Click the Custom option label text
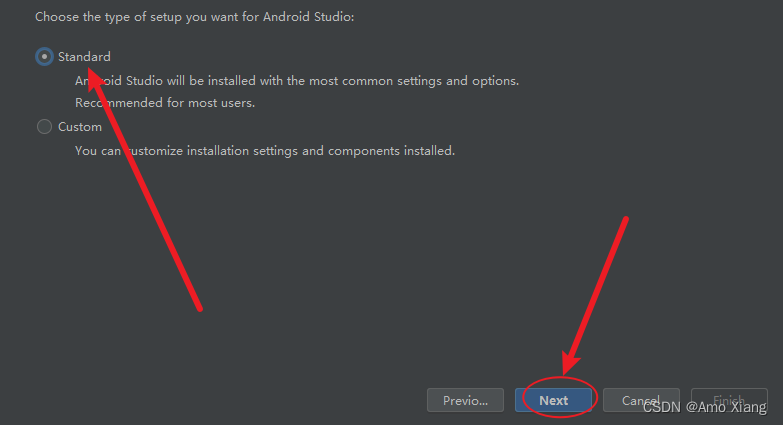 click(80, 127)
